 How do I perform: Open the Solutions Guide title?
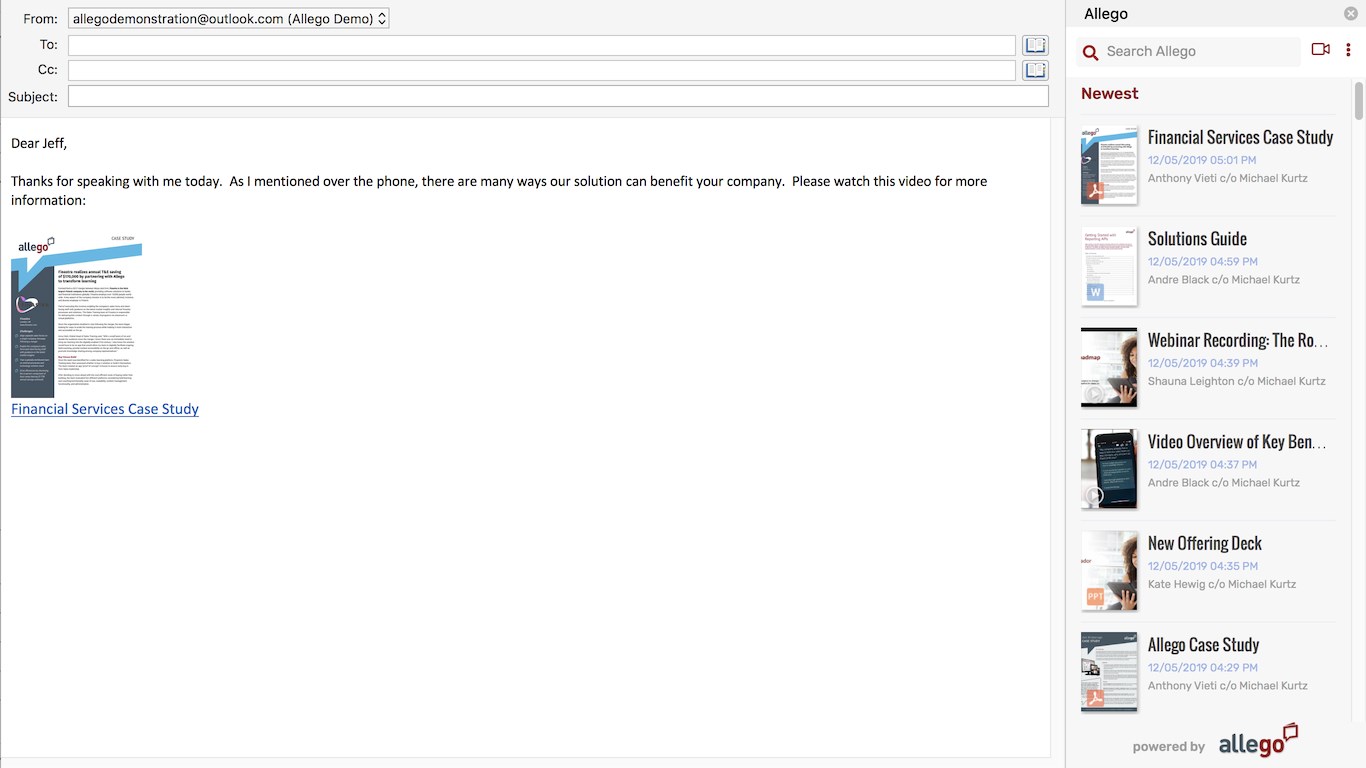pyautogui.click(x=1197, y=239)
